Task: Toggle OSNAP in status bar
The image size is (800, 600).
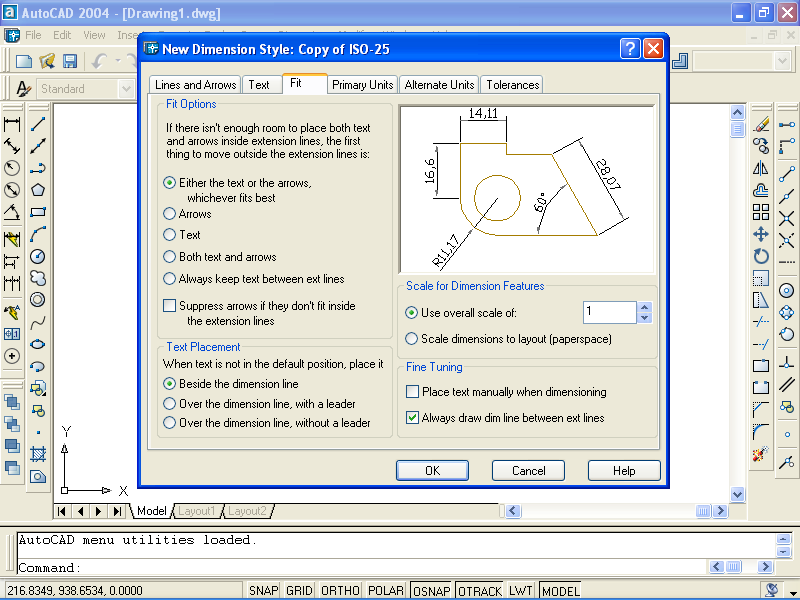Action: (431, 590)
